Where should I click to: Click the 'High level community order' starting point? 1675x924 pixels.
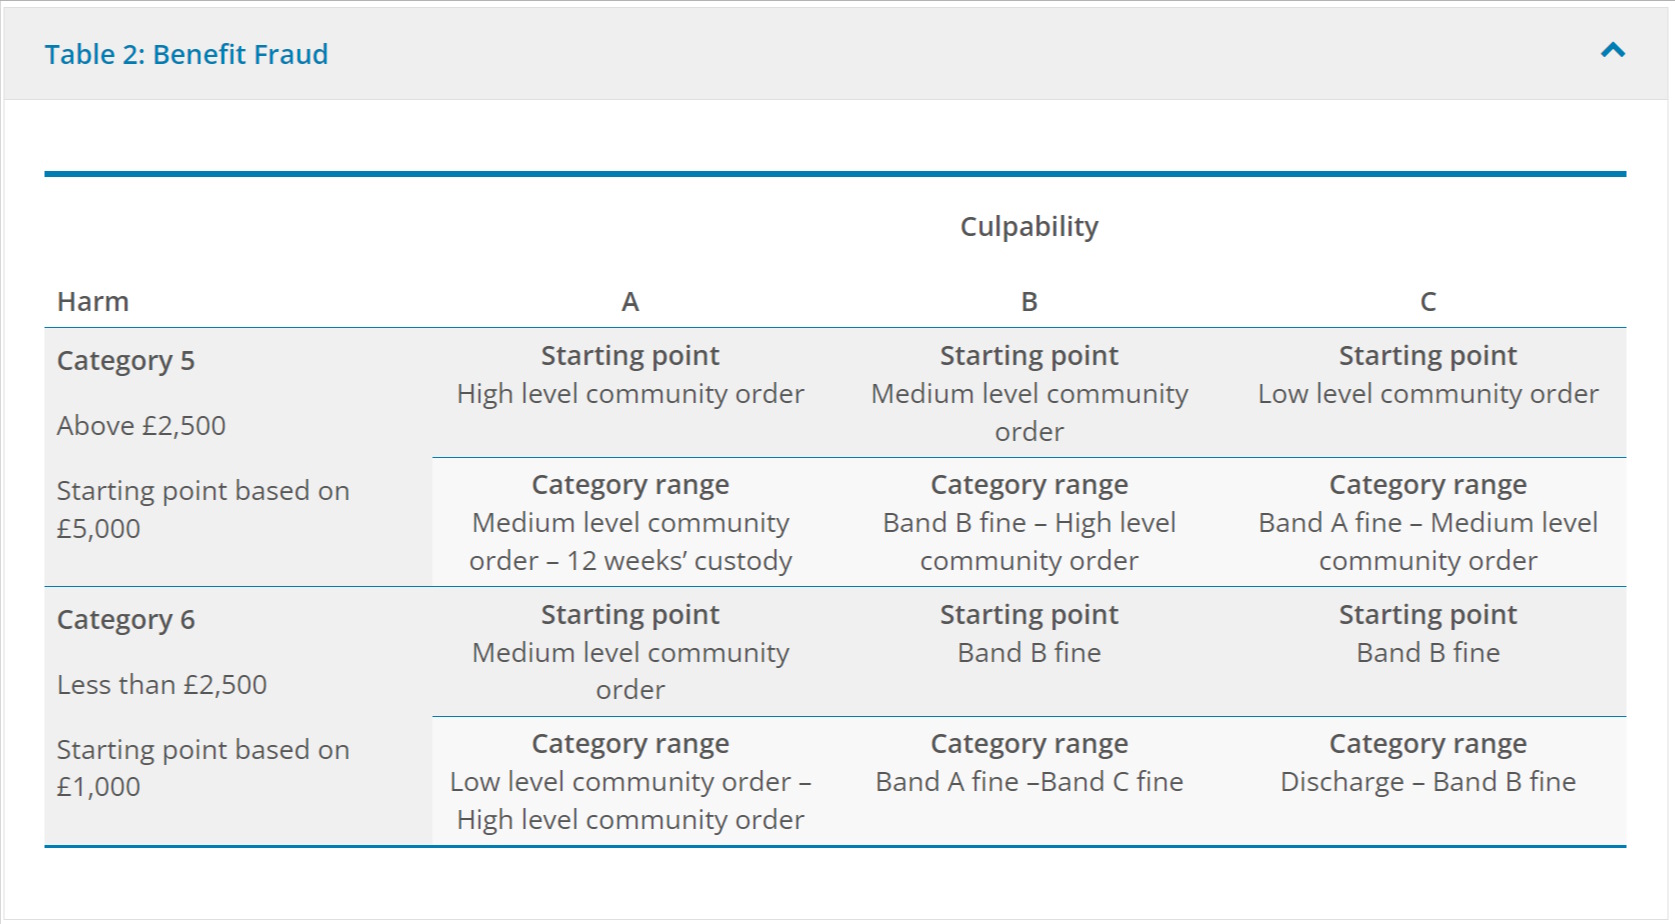[x=630, y=394]
